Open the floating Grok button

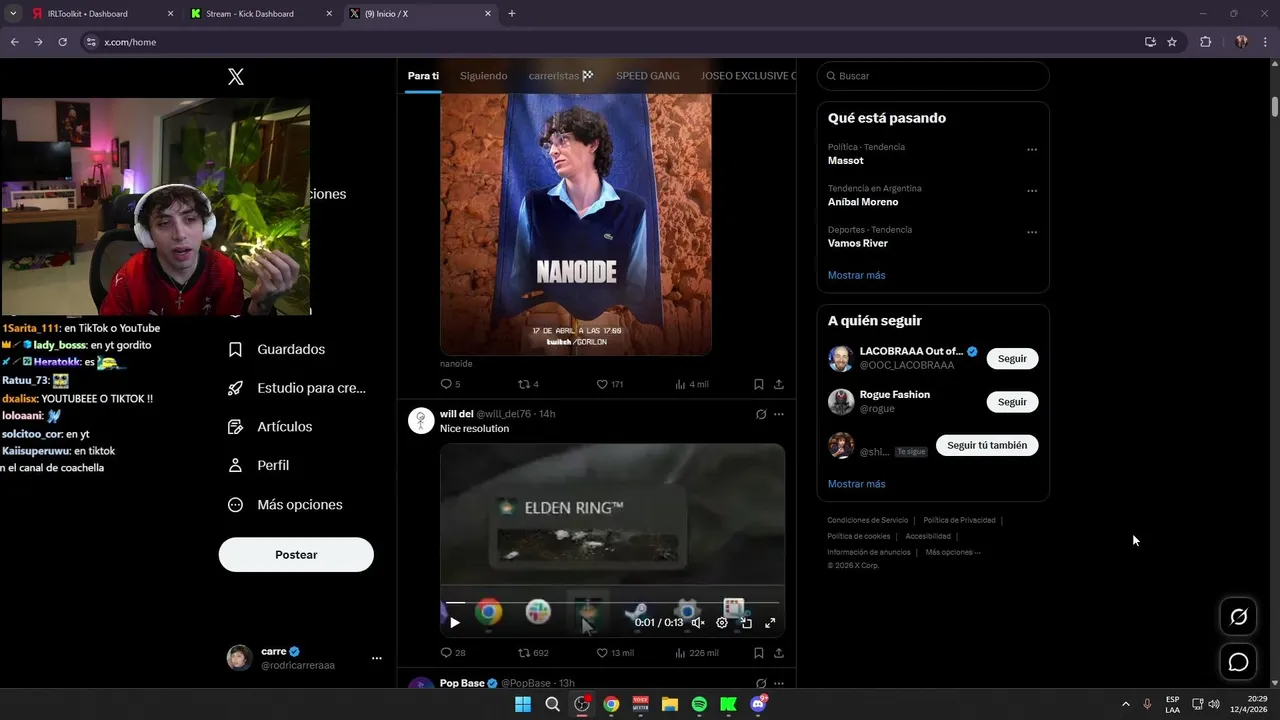(x=1238, y=617)
